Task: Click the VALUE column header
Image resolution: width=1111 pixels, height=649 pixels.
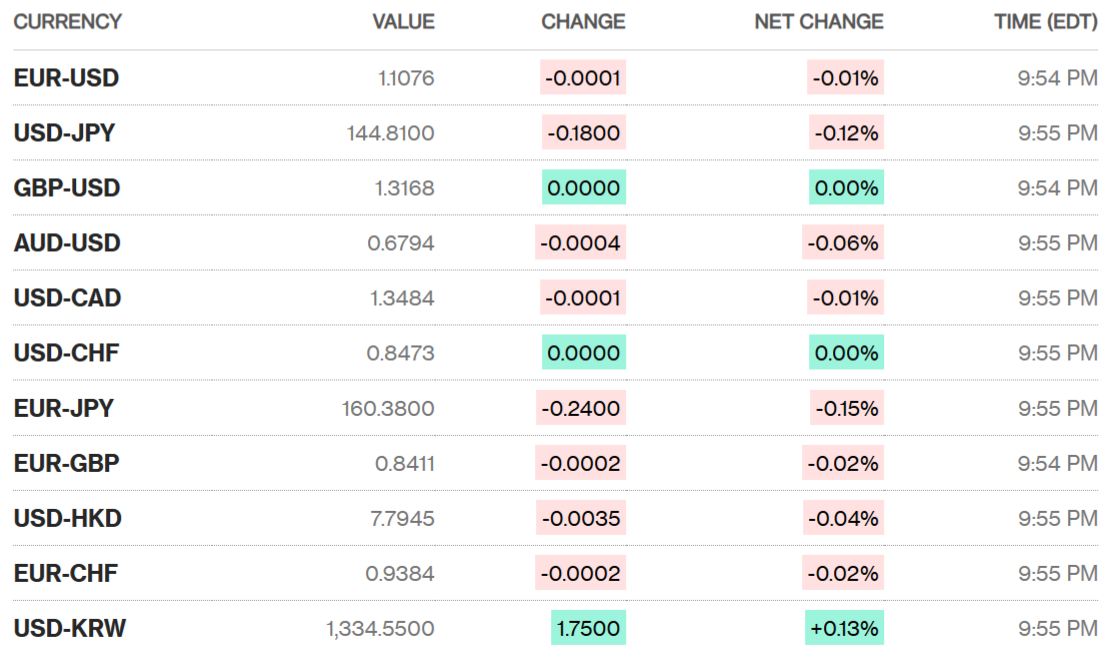Action: 403,21
